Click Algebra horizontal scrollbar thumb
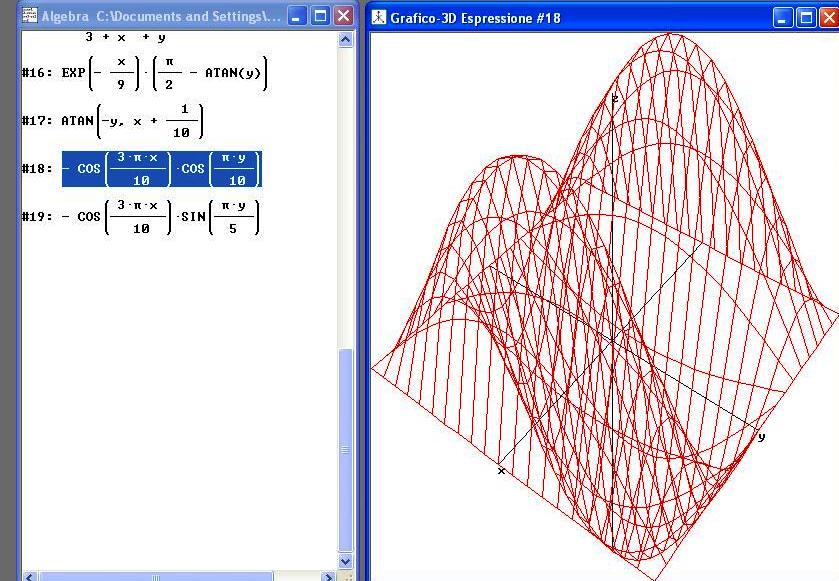 (156, 577)
